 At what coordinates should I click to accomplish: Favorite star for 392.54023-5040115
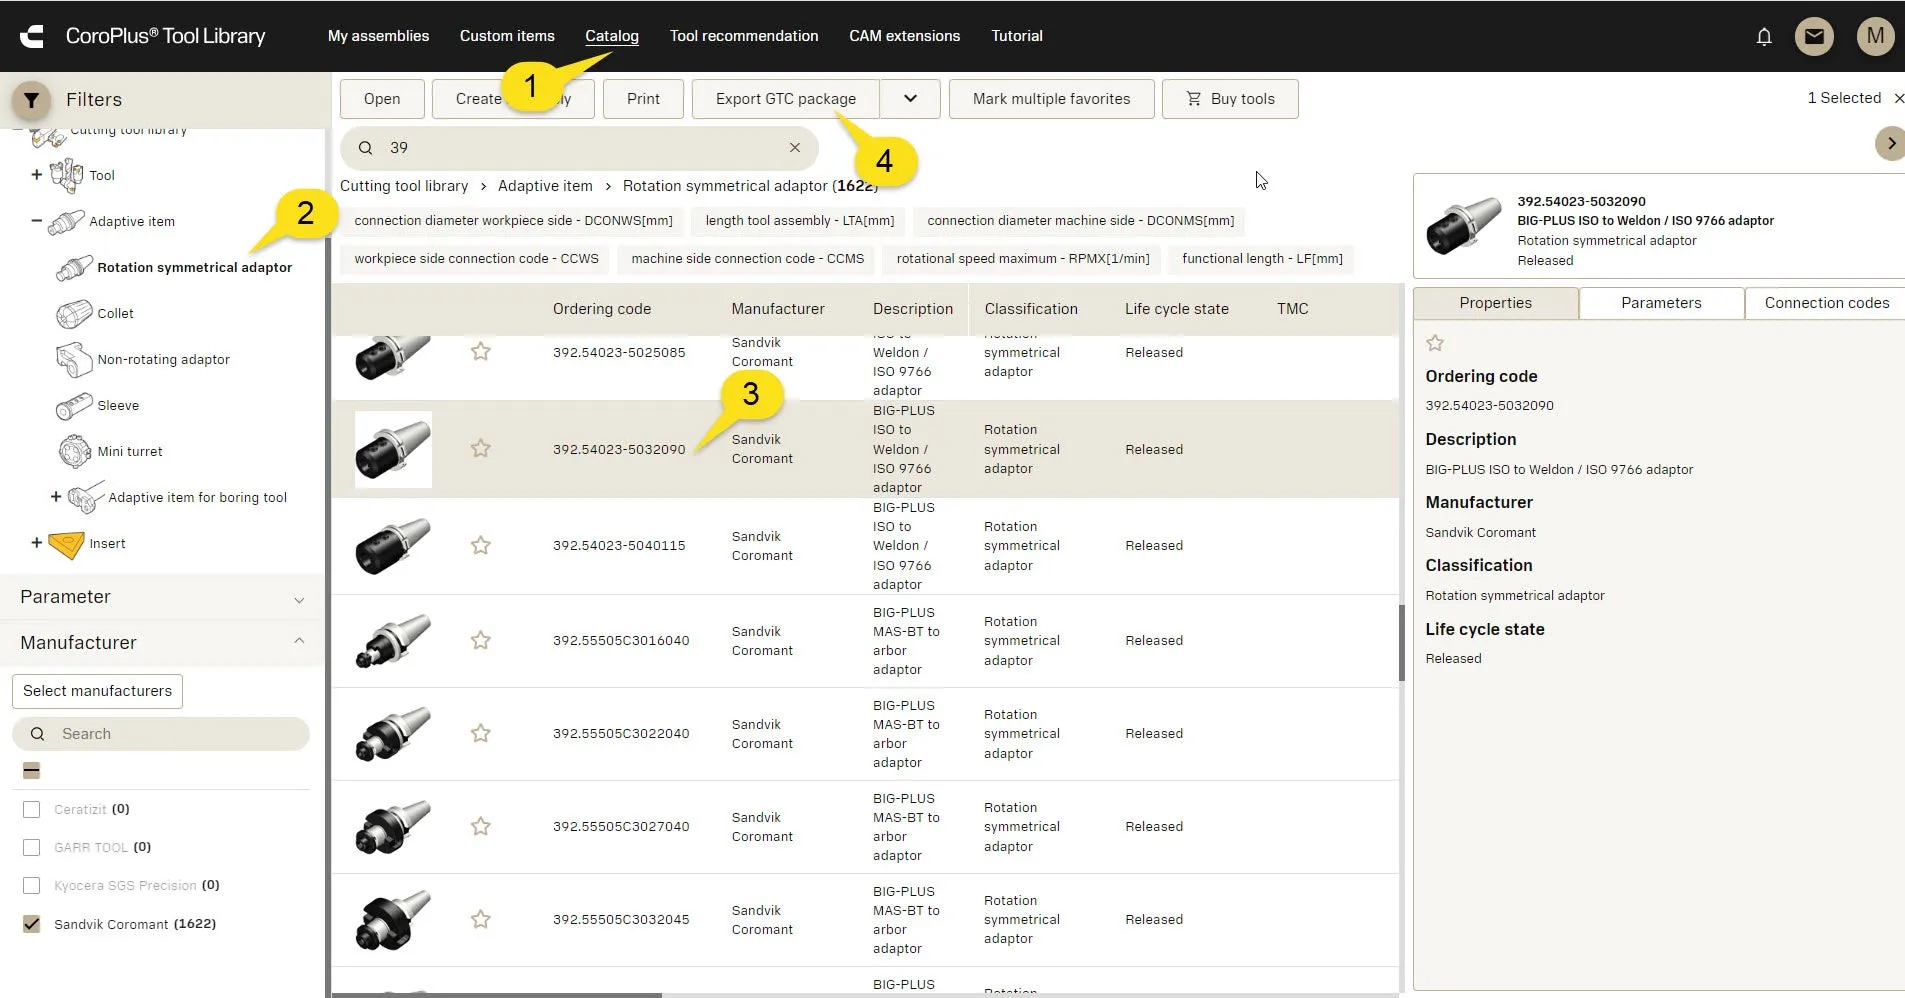[481, 546]
